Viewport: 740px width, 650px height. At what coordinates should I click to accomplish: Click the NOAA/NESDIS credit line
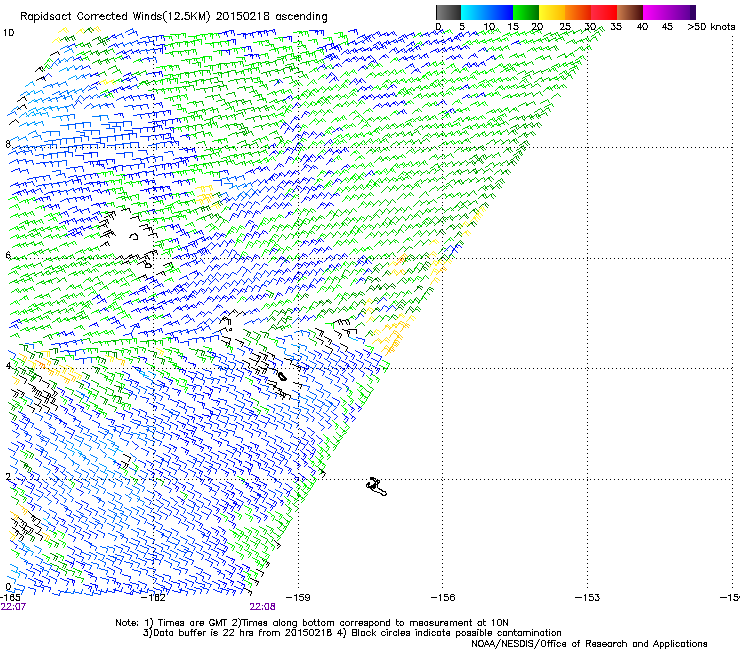(x=589, y=644)
